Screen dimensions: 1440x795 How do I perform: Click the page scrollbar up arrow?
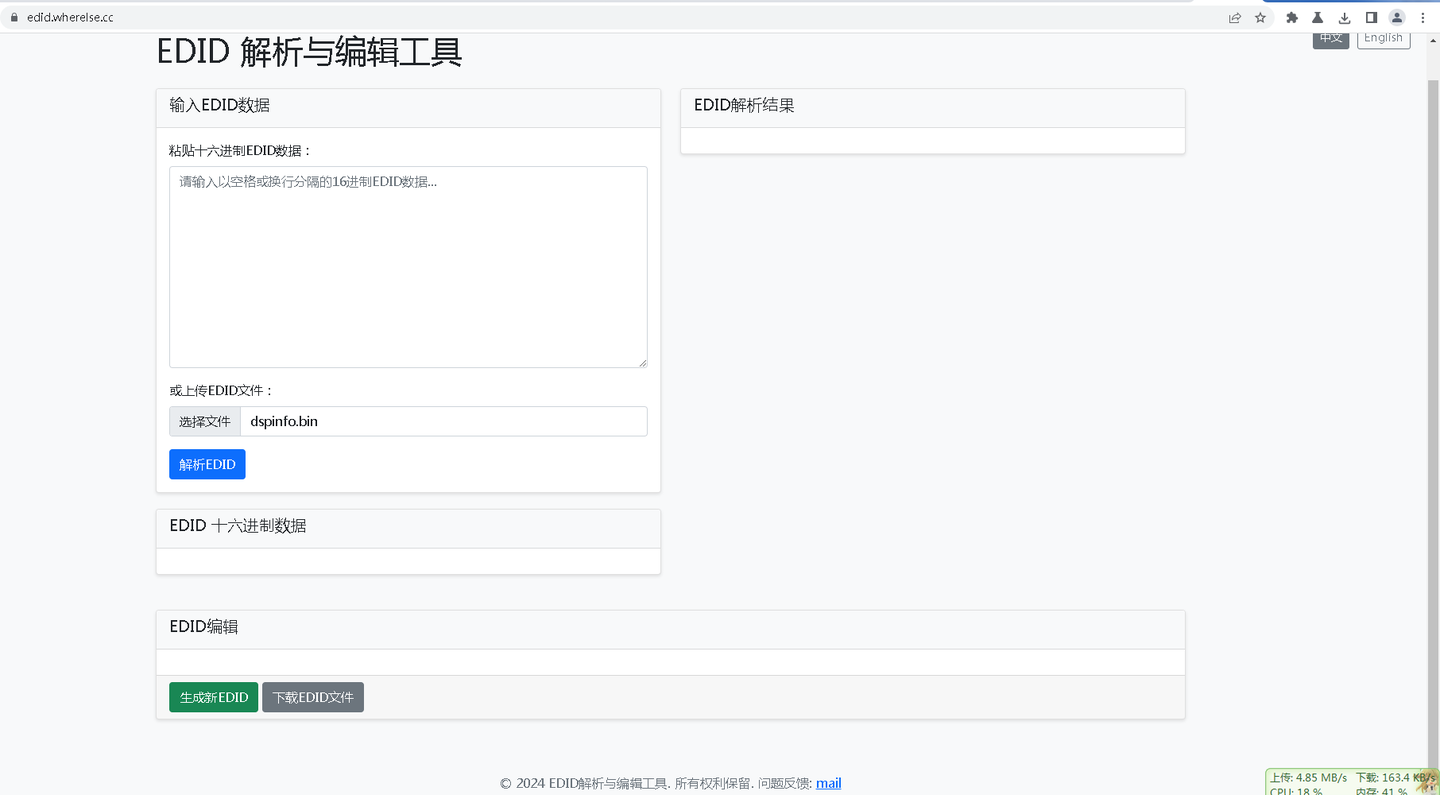point(1433,41)
